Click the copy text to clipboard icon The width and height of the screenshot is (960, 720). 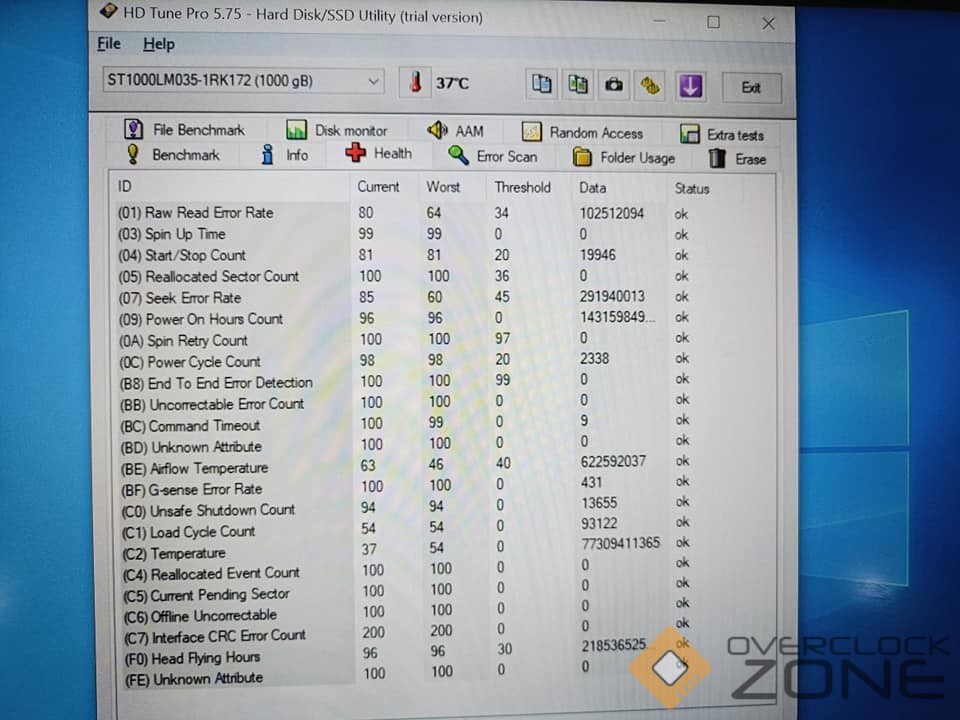tap(541, 84)
